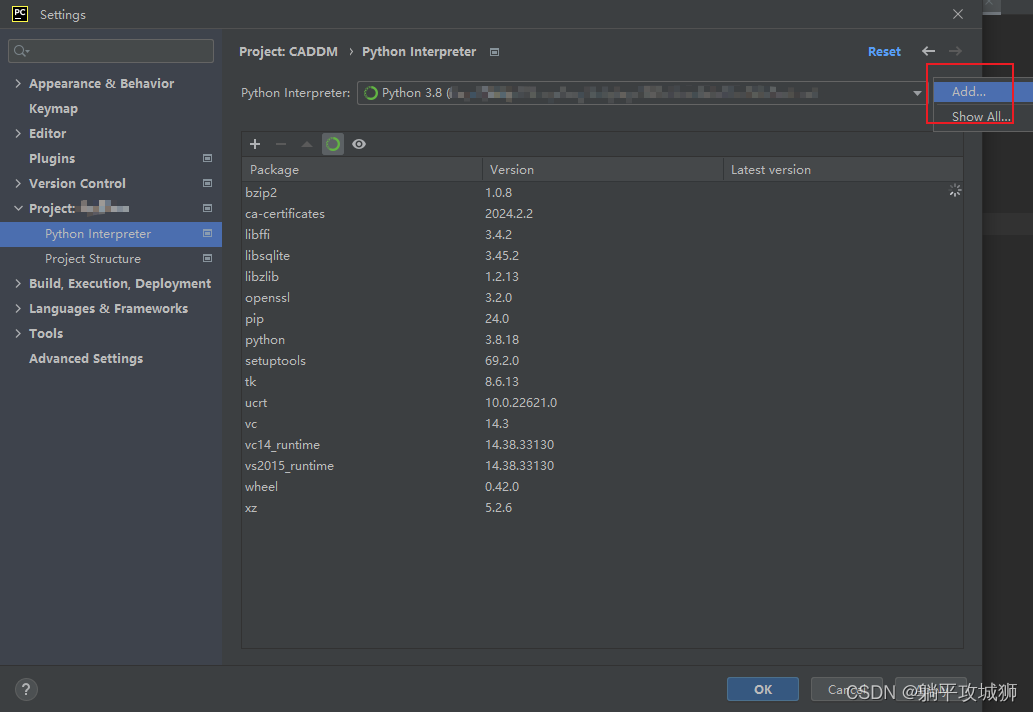This screenshot has width=1033, height=712.
Task: Select the openssl package row
Action: 602,298
